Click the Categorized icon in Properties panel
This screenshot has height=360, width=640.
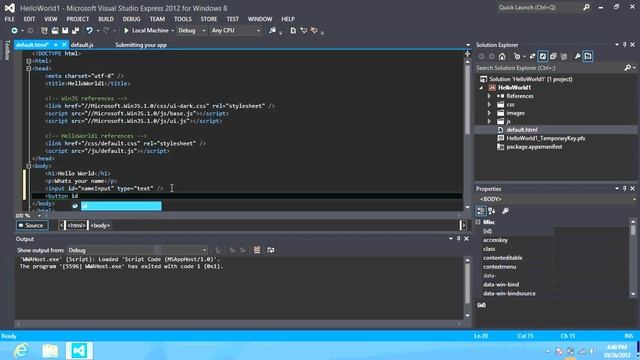pyautogui.click(x=481, y=211)
